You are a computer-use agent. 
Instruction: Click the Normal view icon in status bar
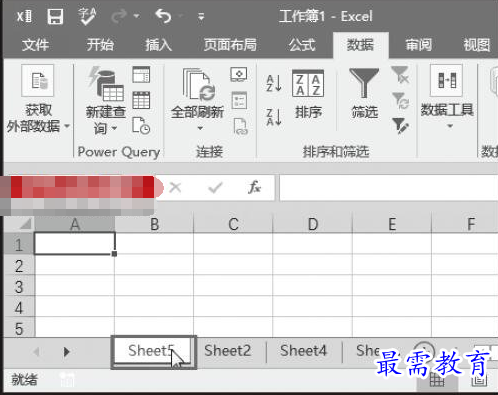point(437,379)
